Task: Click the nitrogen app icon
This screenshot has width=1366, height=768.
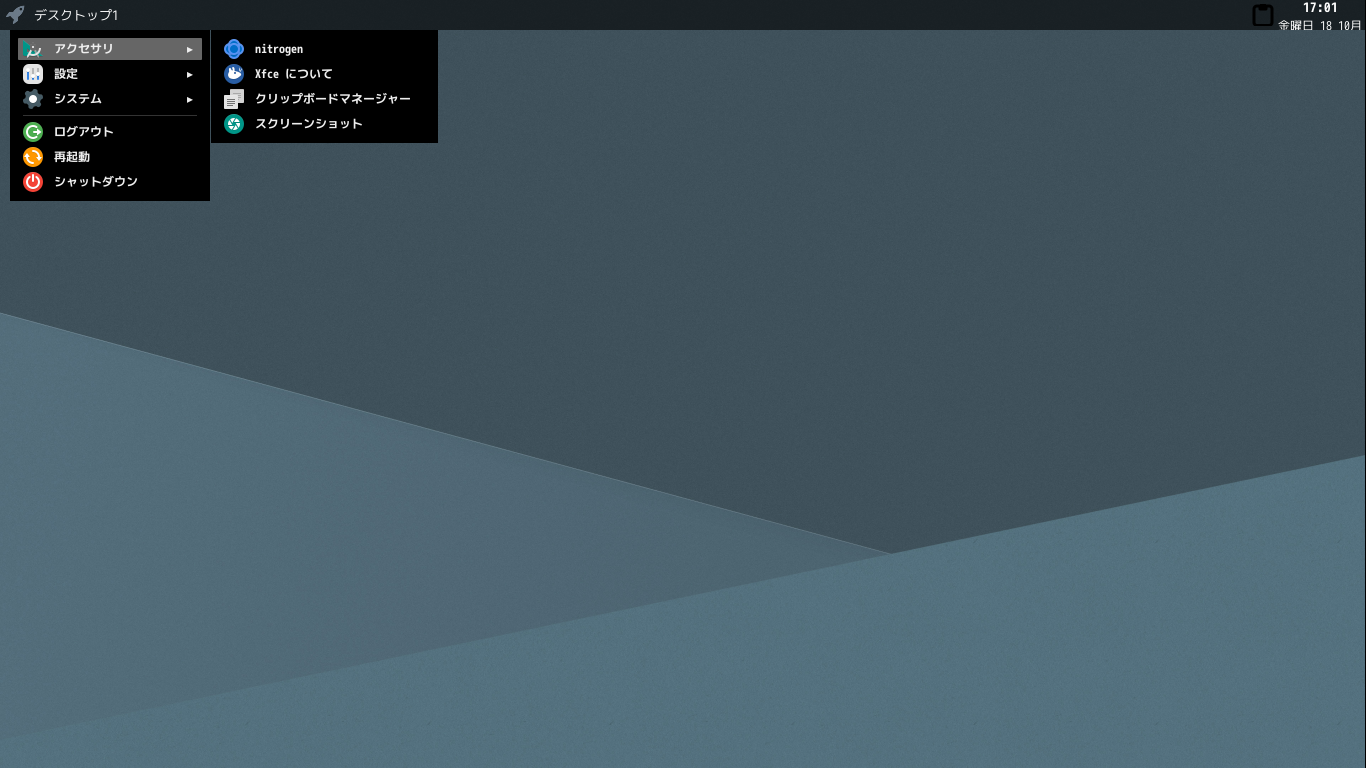Action: pyautogui.click(x=234, y=49)
